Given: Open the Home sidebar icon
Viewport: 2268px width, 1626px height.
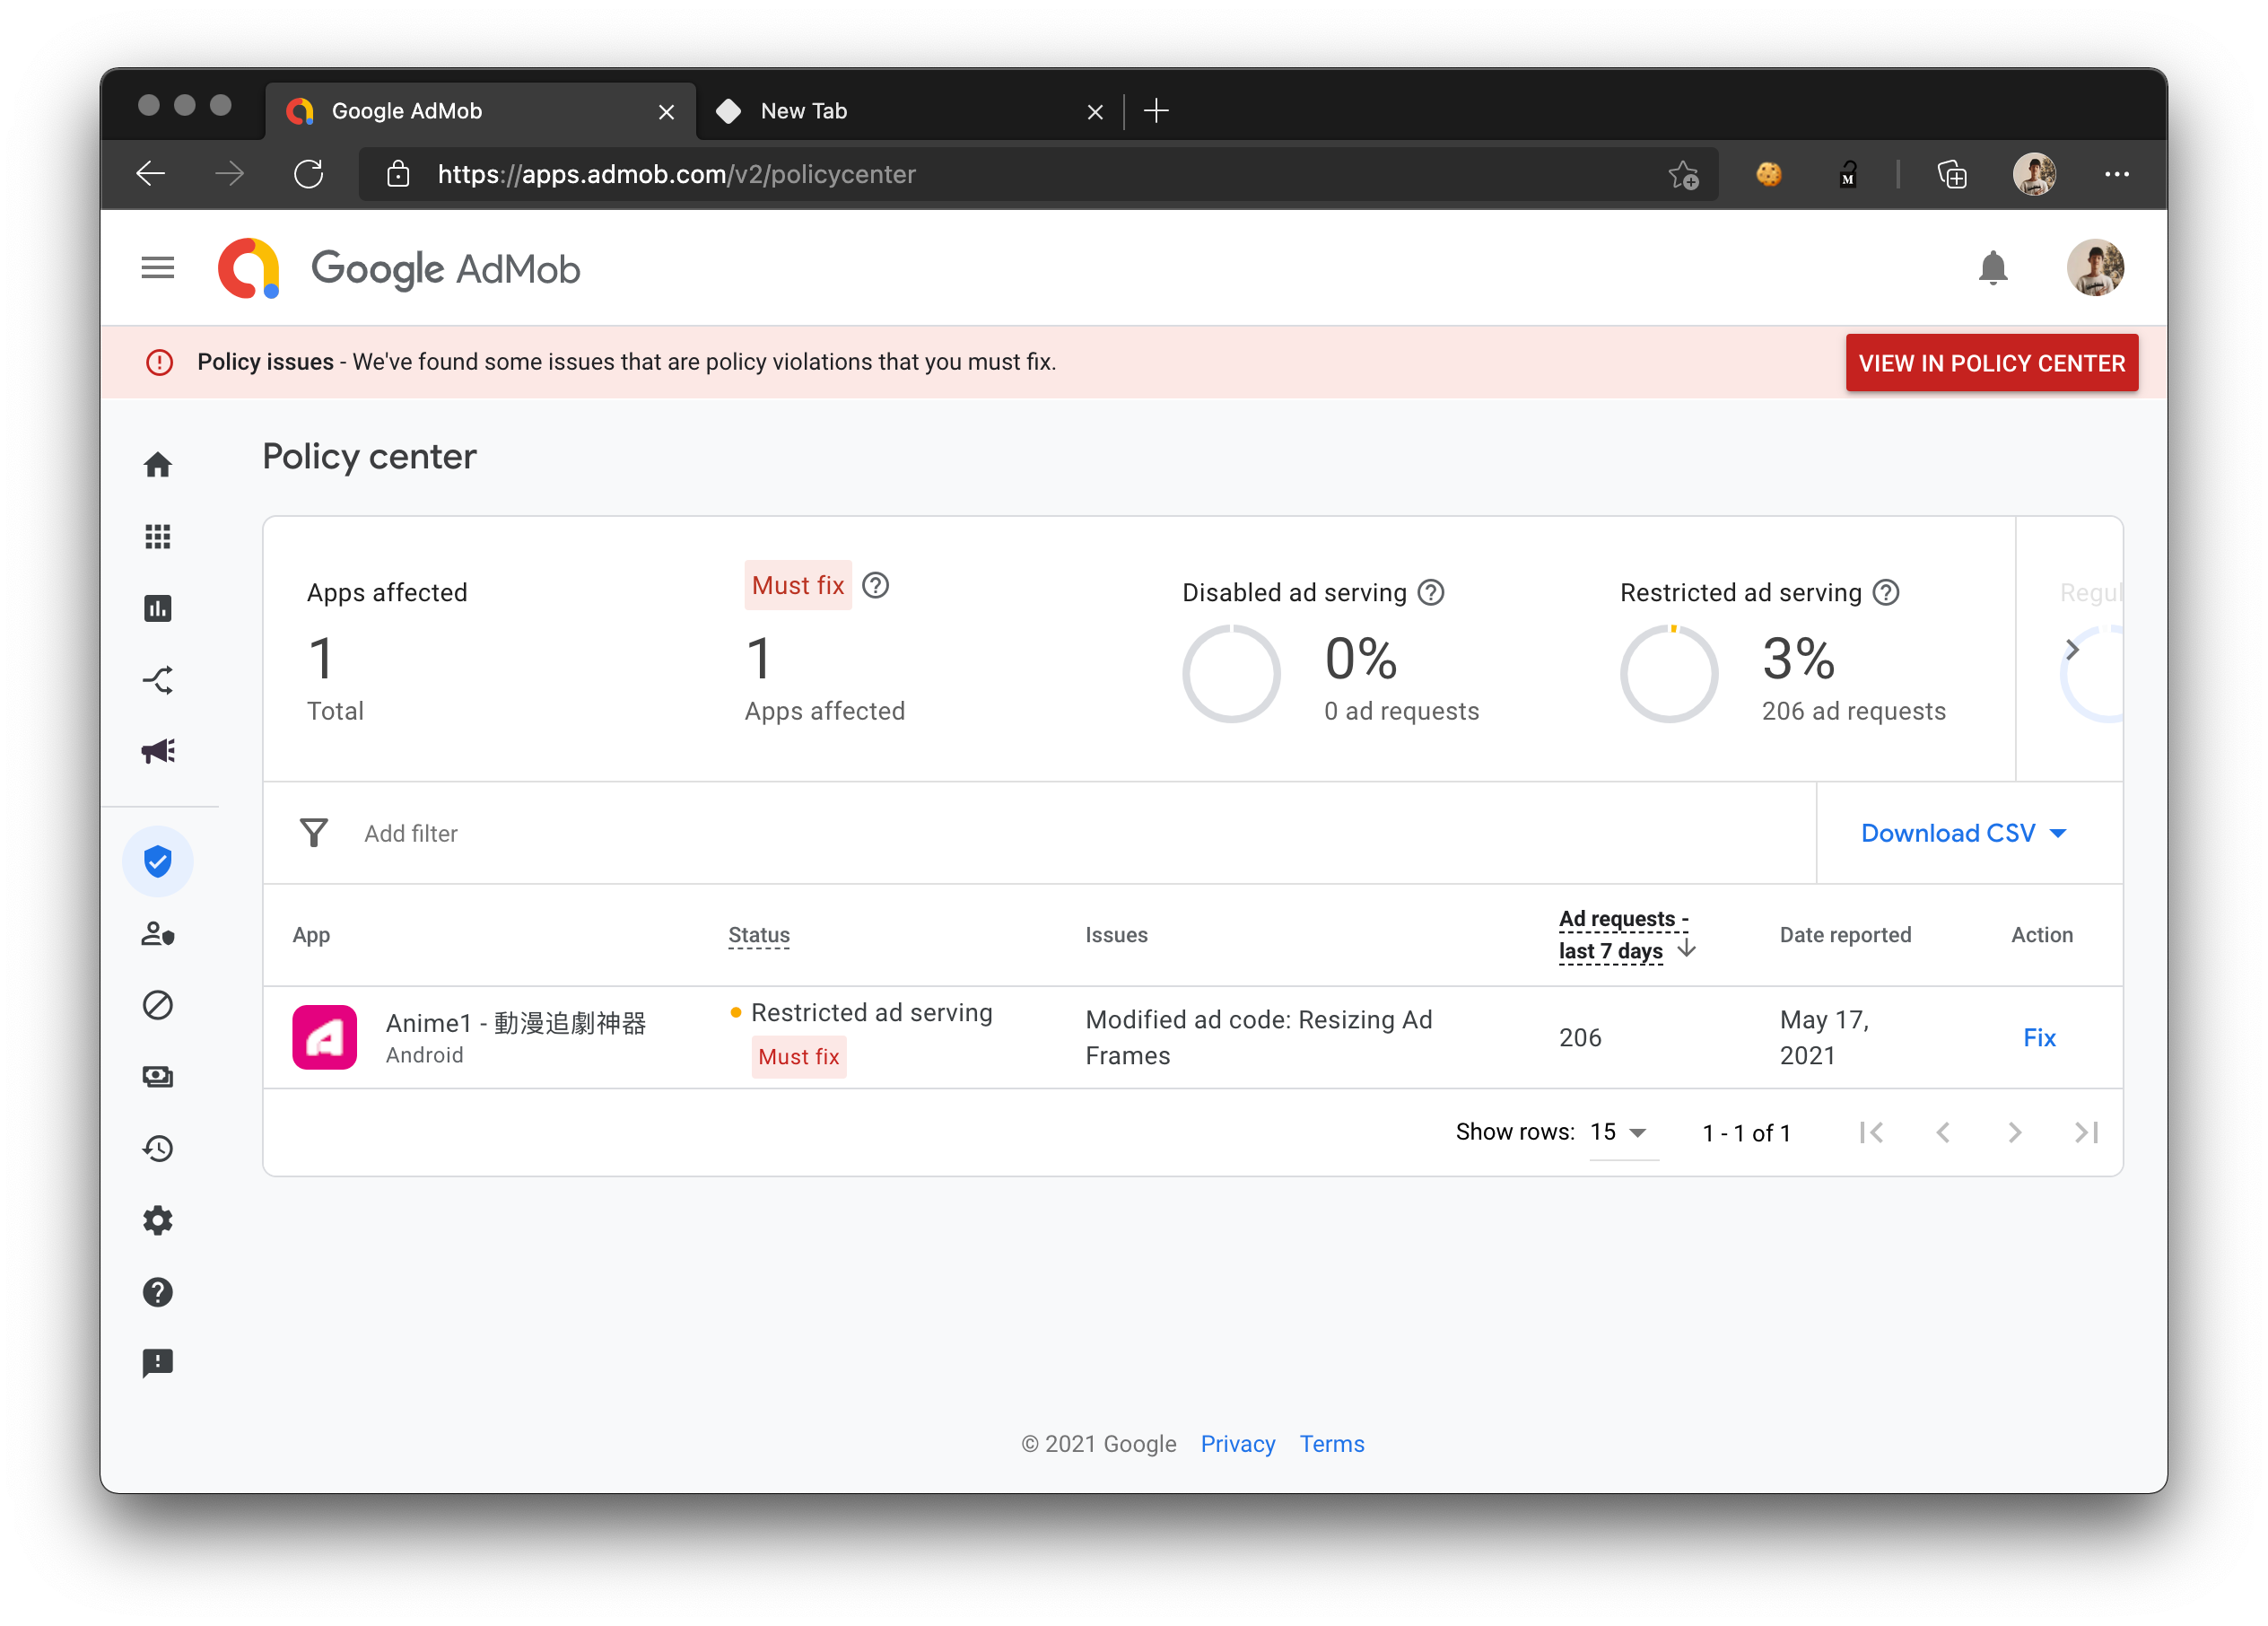Looking at the screenshot, I should 157,465.
